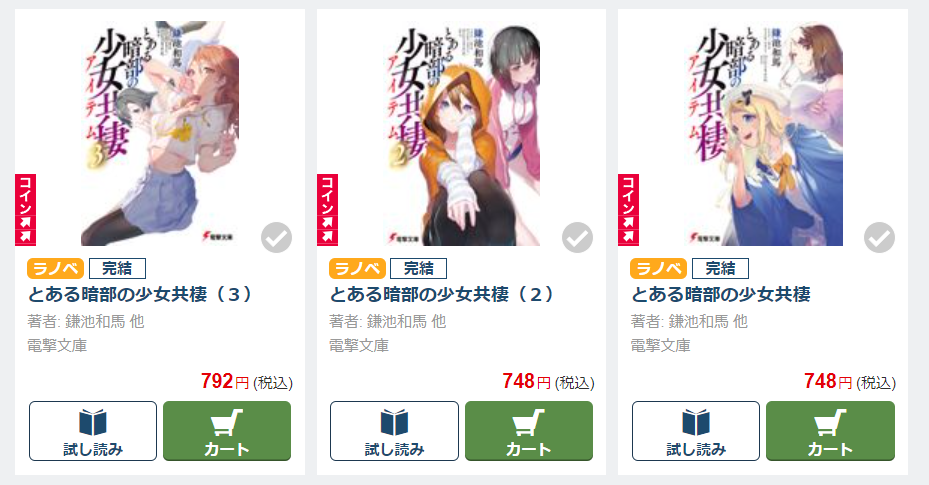929x485 pixels.
Task: Open volume 2 cover thumbnail
Action: (462, 133)
